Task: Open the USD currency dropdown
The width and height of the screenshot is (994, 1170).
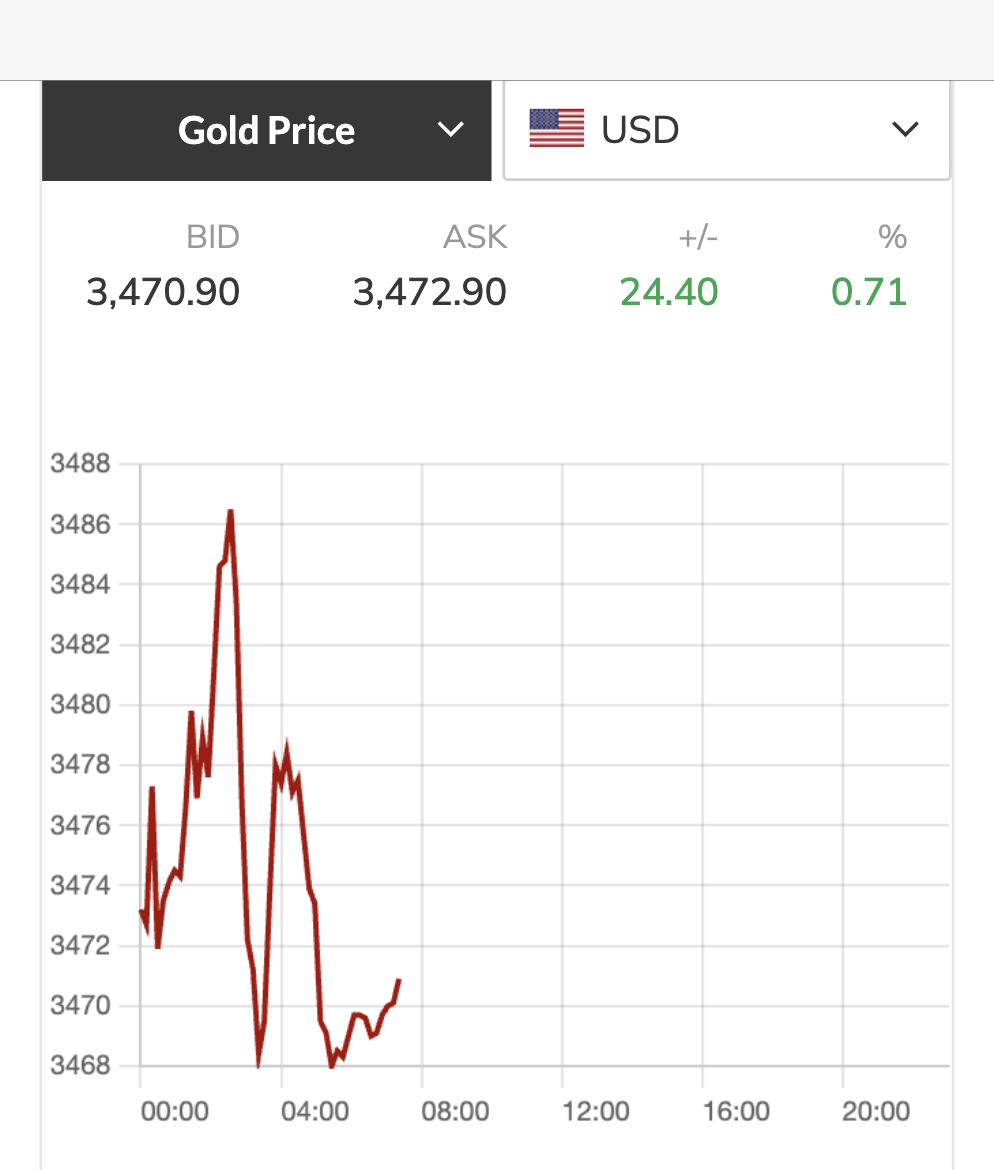Action: click(x=726, y=130)
